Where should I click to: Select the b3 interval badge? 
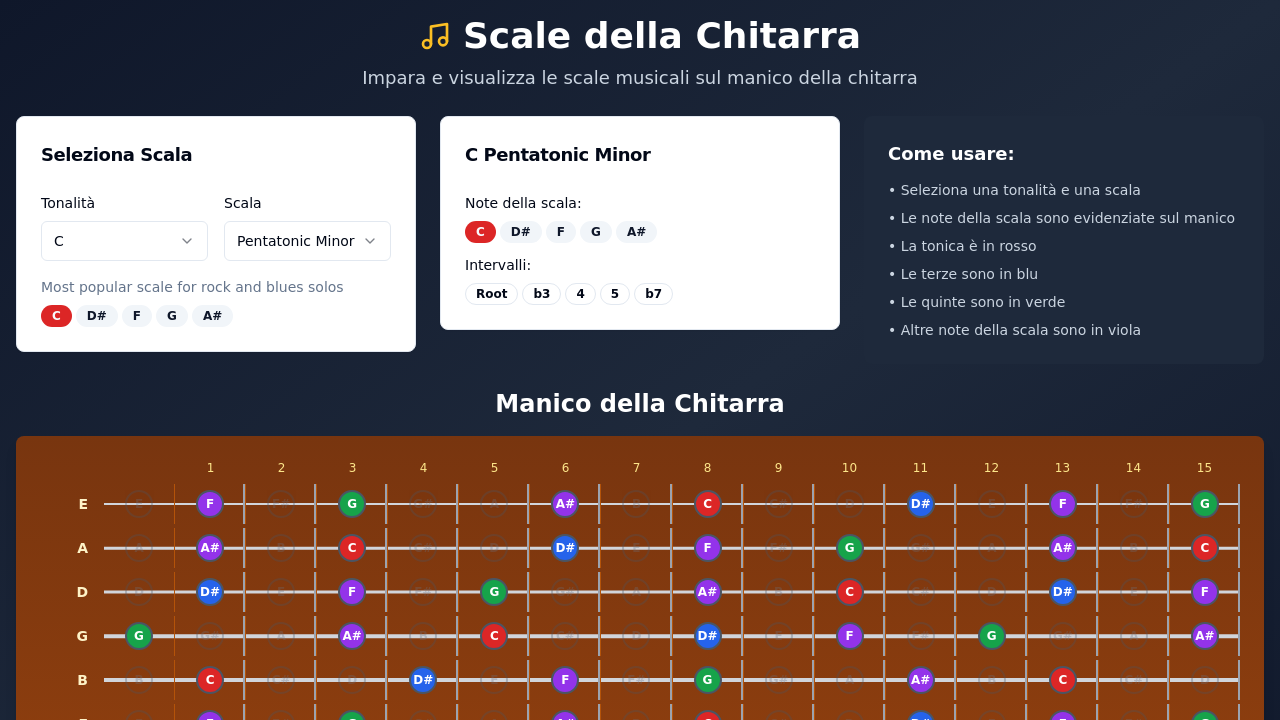pos(541,293)
